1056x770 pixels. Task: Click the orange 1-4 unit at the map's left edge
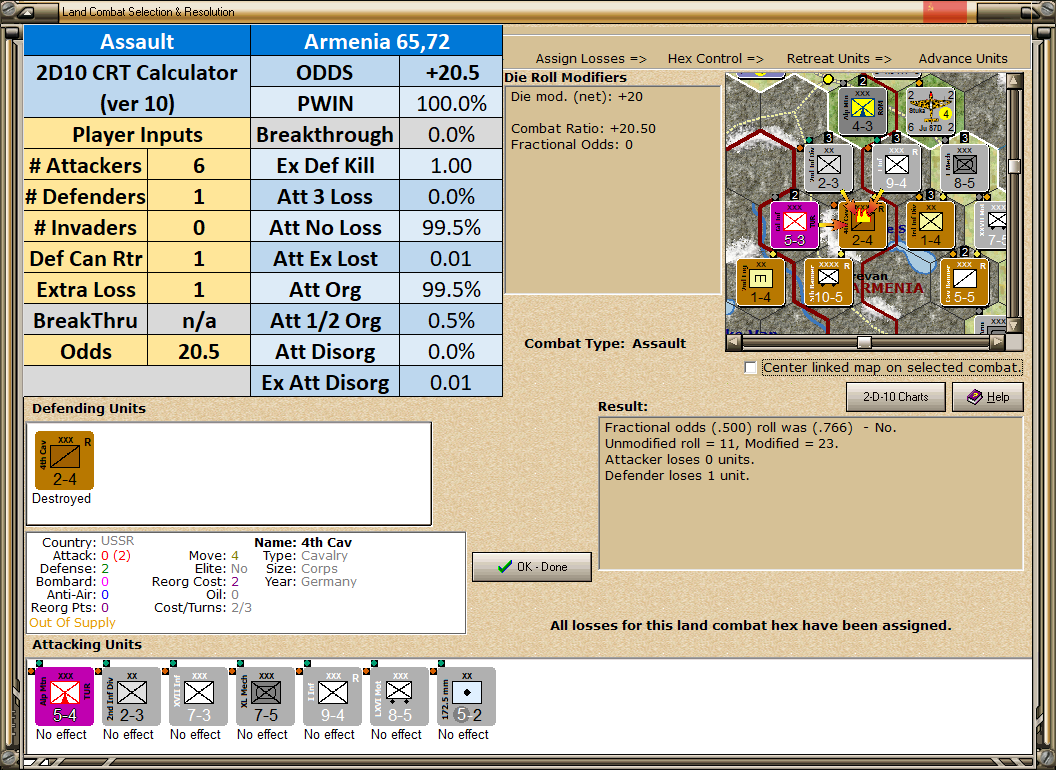pyautogui.click(x=760, y=282)
